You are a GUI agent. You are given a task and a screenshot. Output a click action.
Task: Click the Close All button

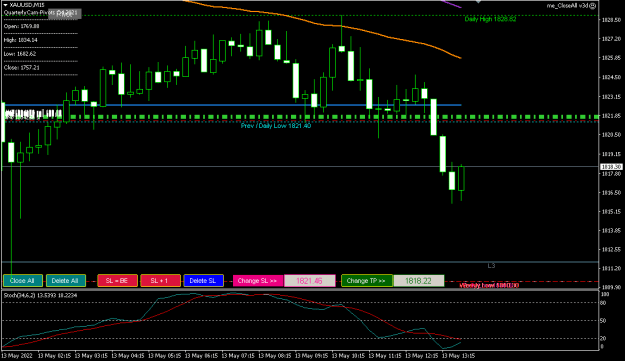[x=22, y=281]
